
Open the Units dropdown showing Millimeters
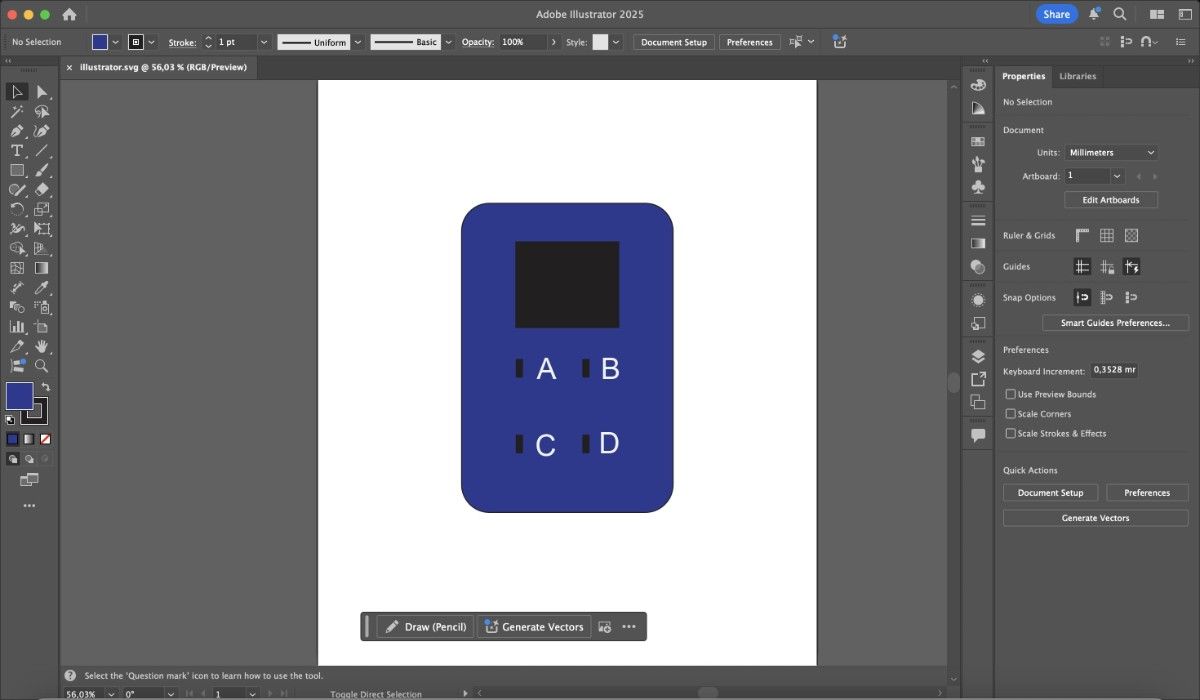1111,152
